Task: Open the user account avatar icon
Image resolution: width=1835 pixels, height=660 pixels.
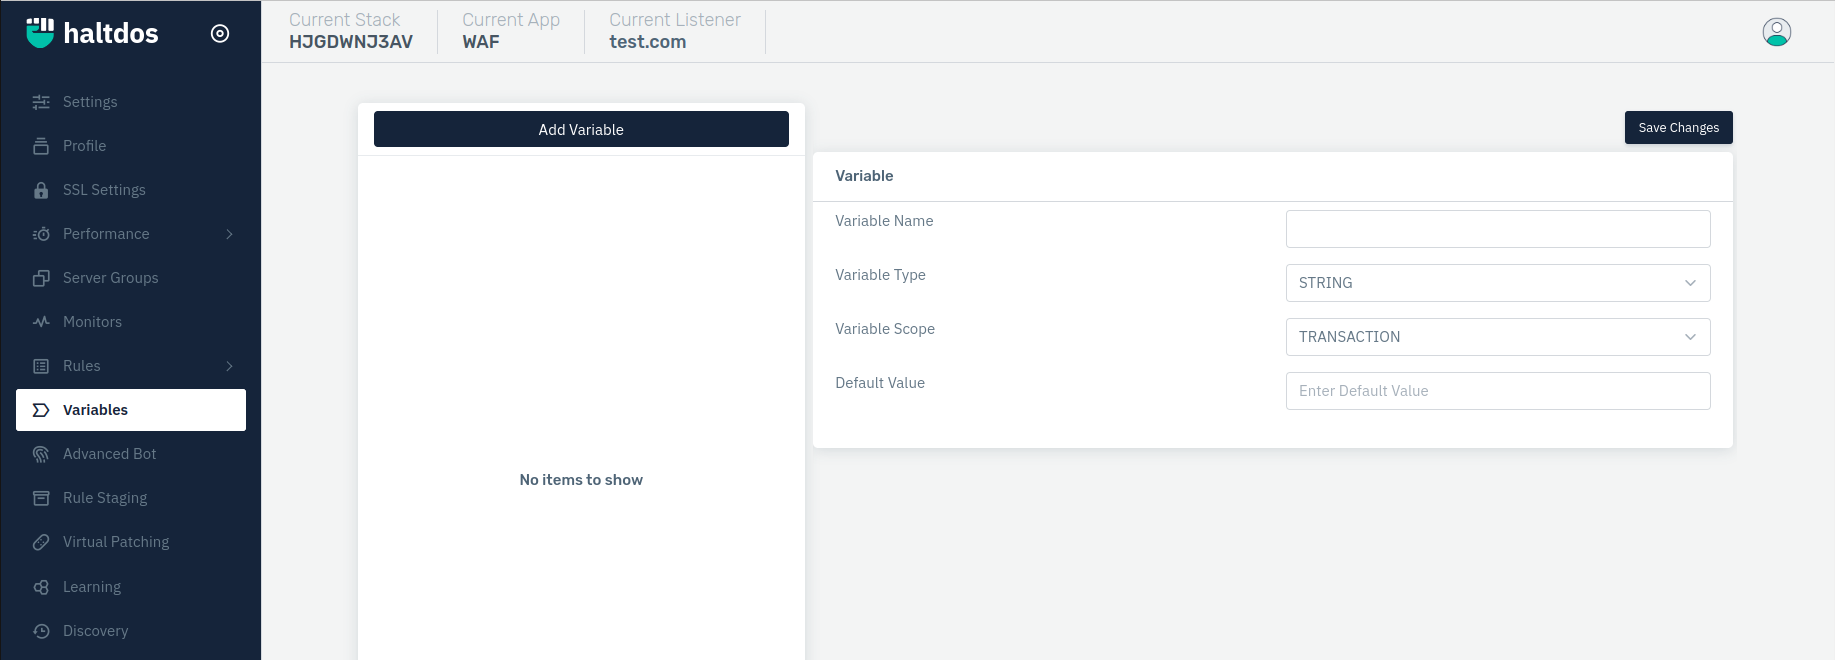Action: [1776, 32]
